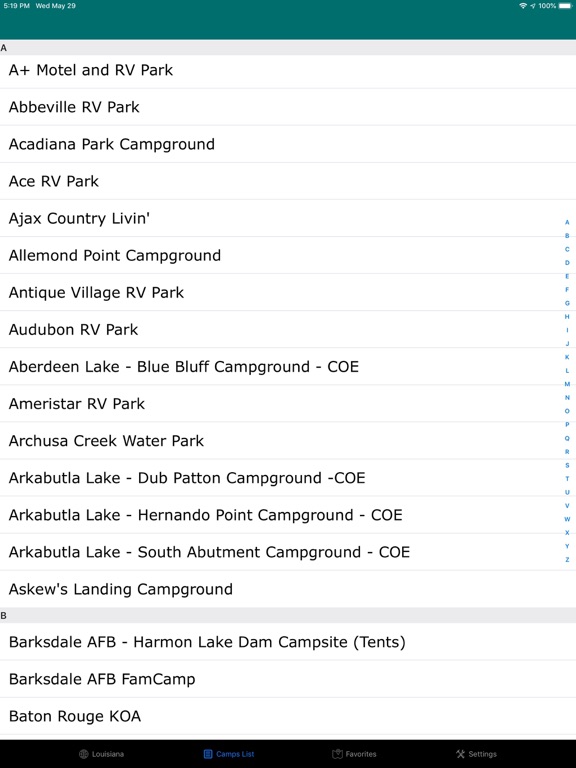576x768 pixels.
Task: Open Arkabutla Lake Hernando Point Campground
Action: [288, 515]
